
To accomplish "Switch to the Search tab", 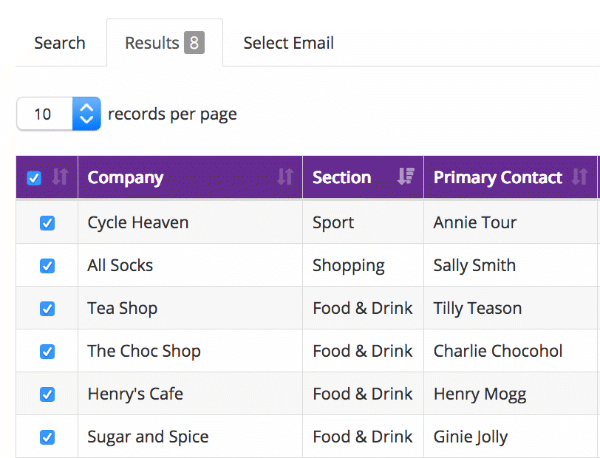I will tap(60, 43).
